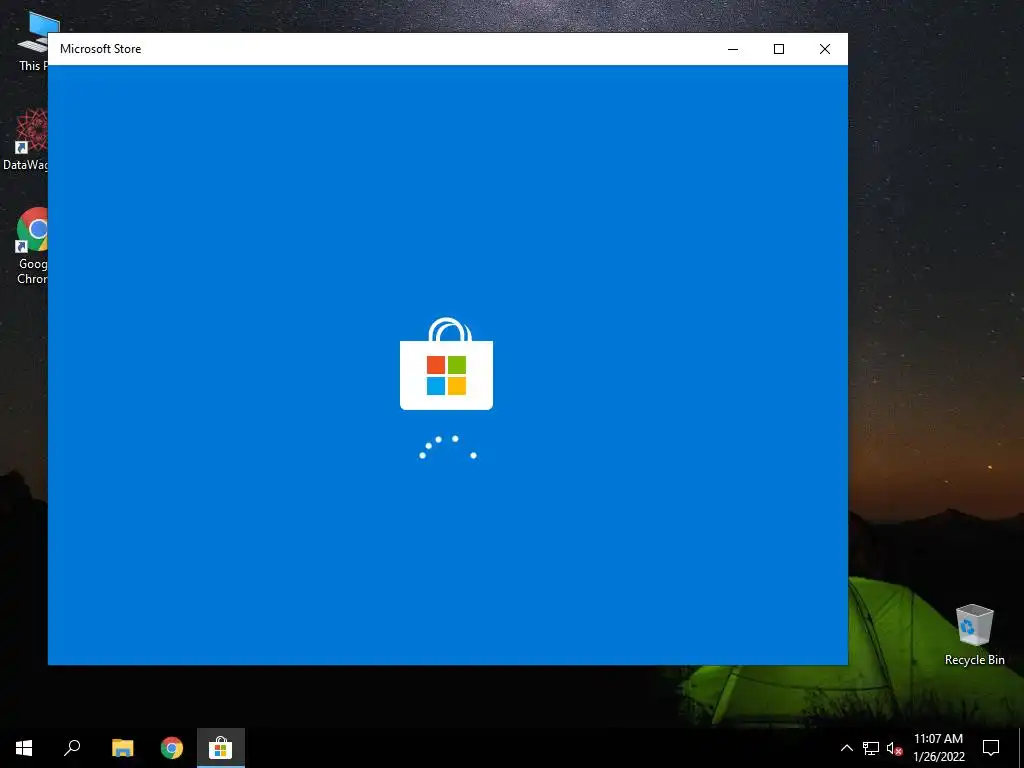Image resolution: width=1024 pixels, height=768 pixels.
Task: Select the Google Chrome desktop shortcut
Action: 29,246
